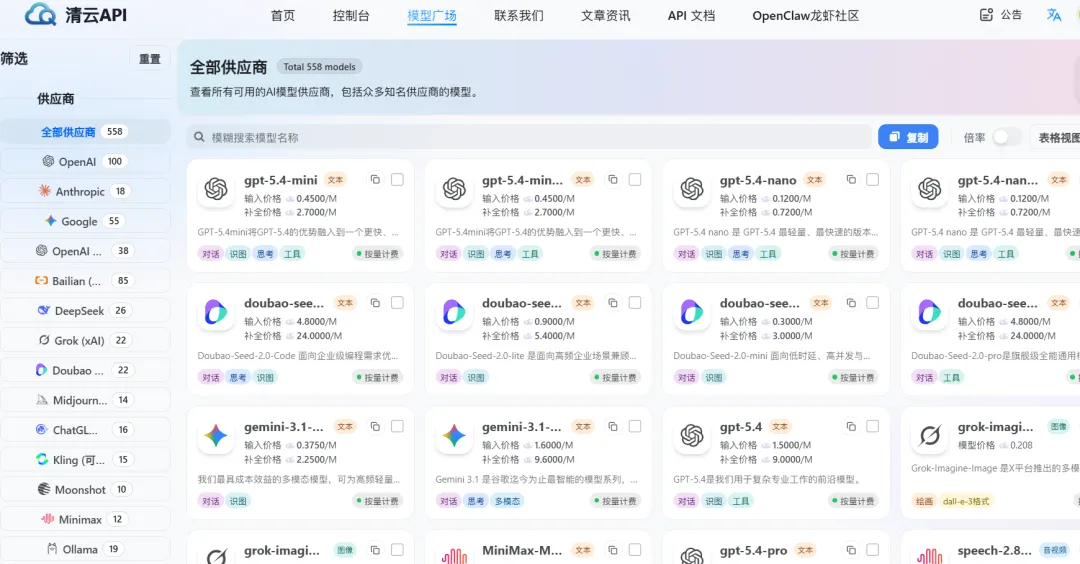Screen dimensions: 1080x564
Task: Copy name of Doubao-Seed-2.0-Code card
Action: pos(375,303)
